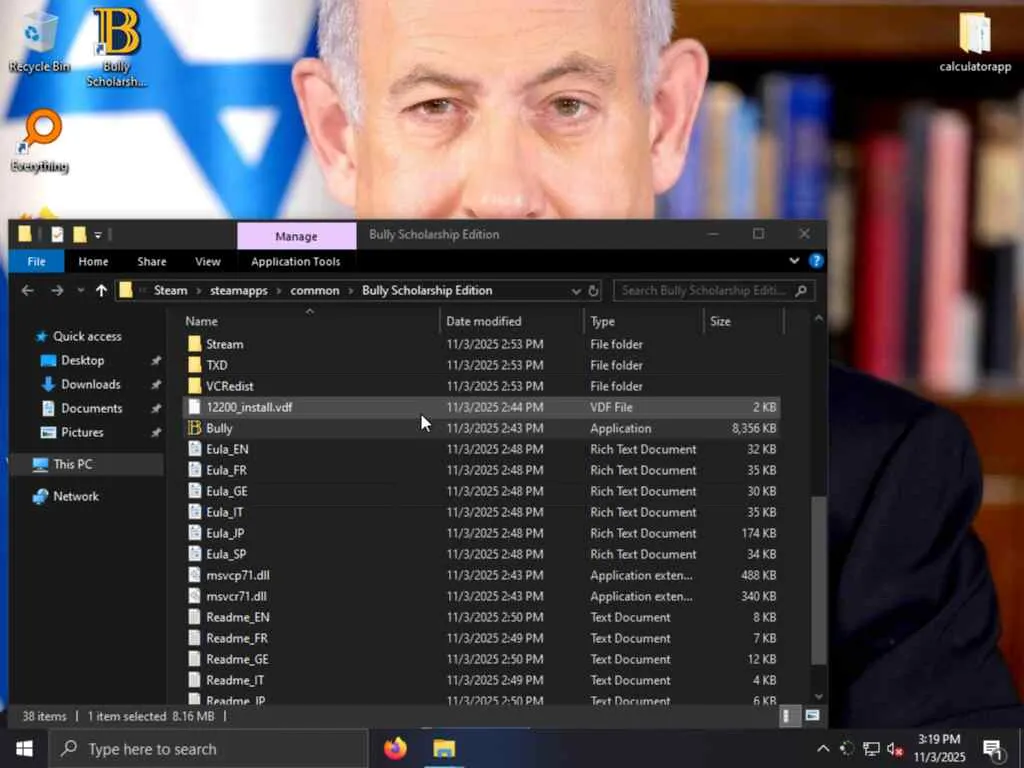1024x768 pixels.
Task: Click Properties icon in quick access toolbar
Action: pyautogui.click(x=57, y=234)
